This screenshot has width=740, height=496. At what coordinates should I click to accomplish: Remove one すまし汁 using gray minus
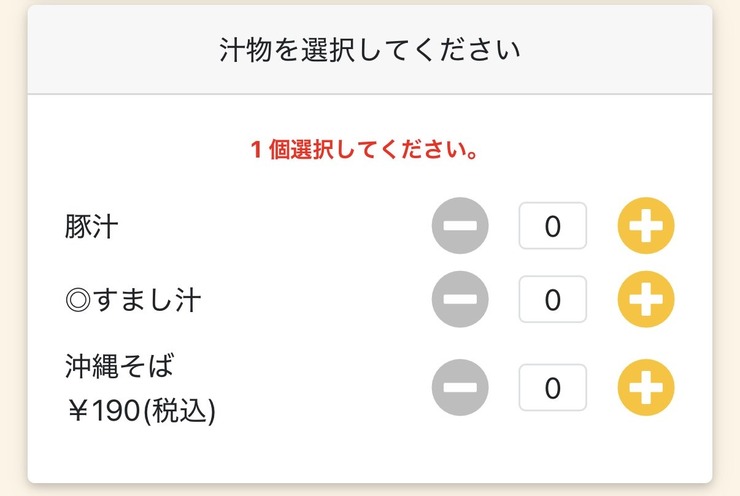(x=460, y=299)
